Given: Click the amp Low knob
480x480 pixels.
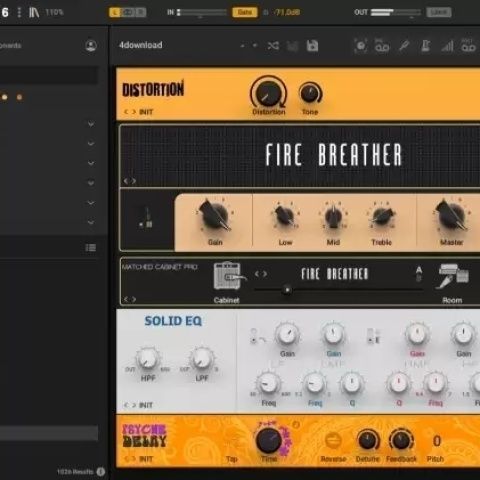Looking at the screenshot, I should pos(285,216).
